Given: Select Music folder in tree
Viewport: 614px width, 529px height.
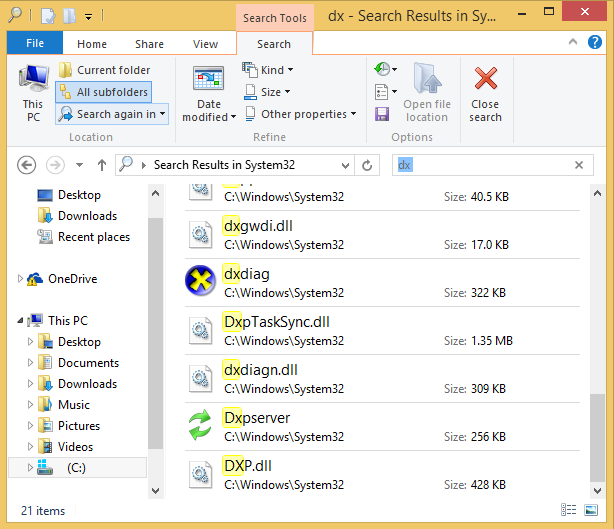Looking at the screenshot, I should 65,404.
